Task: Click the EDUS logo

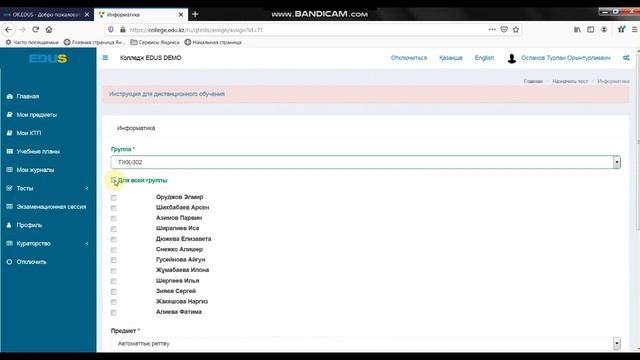Action: tap(48, 59)
